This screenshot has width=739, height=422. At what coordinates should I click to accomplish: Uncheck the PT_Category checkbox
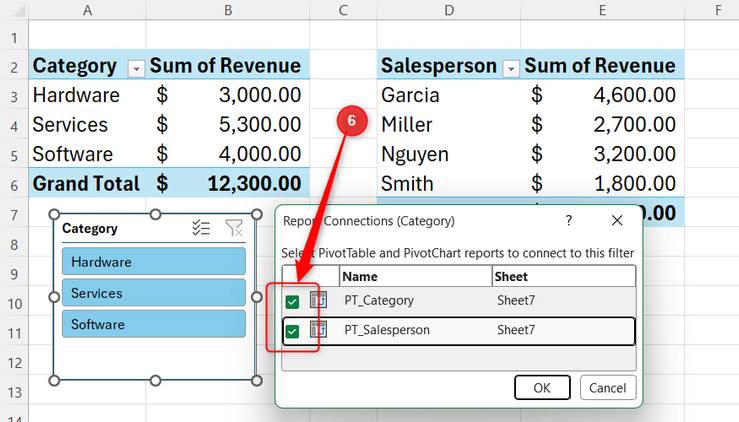(x=292, y=302)
